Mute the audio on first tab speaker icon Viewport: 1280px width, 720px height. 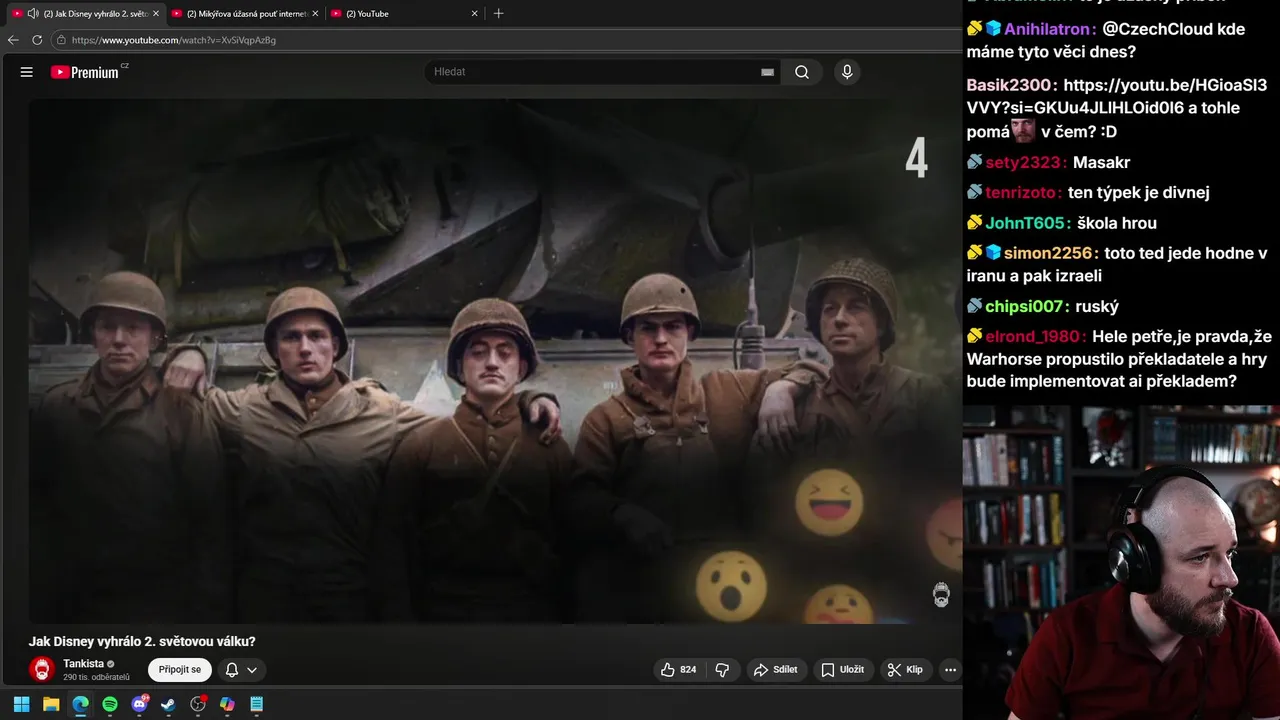[33, 14]
